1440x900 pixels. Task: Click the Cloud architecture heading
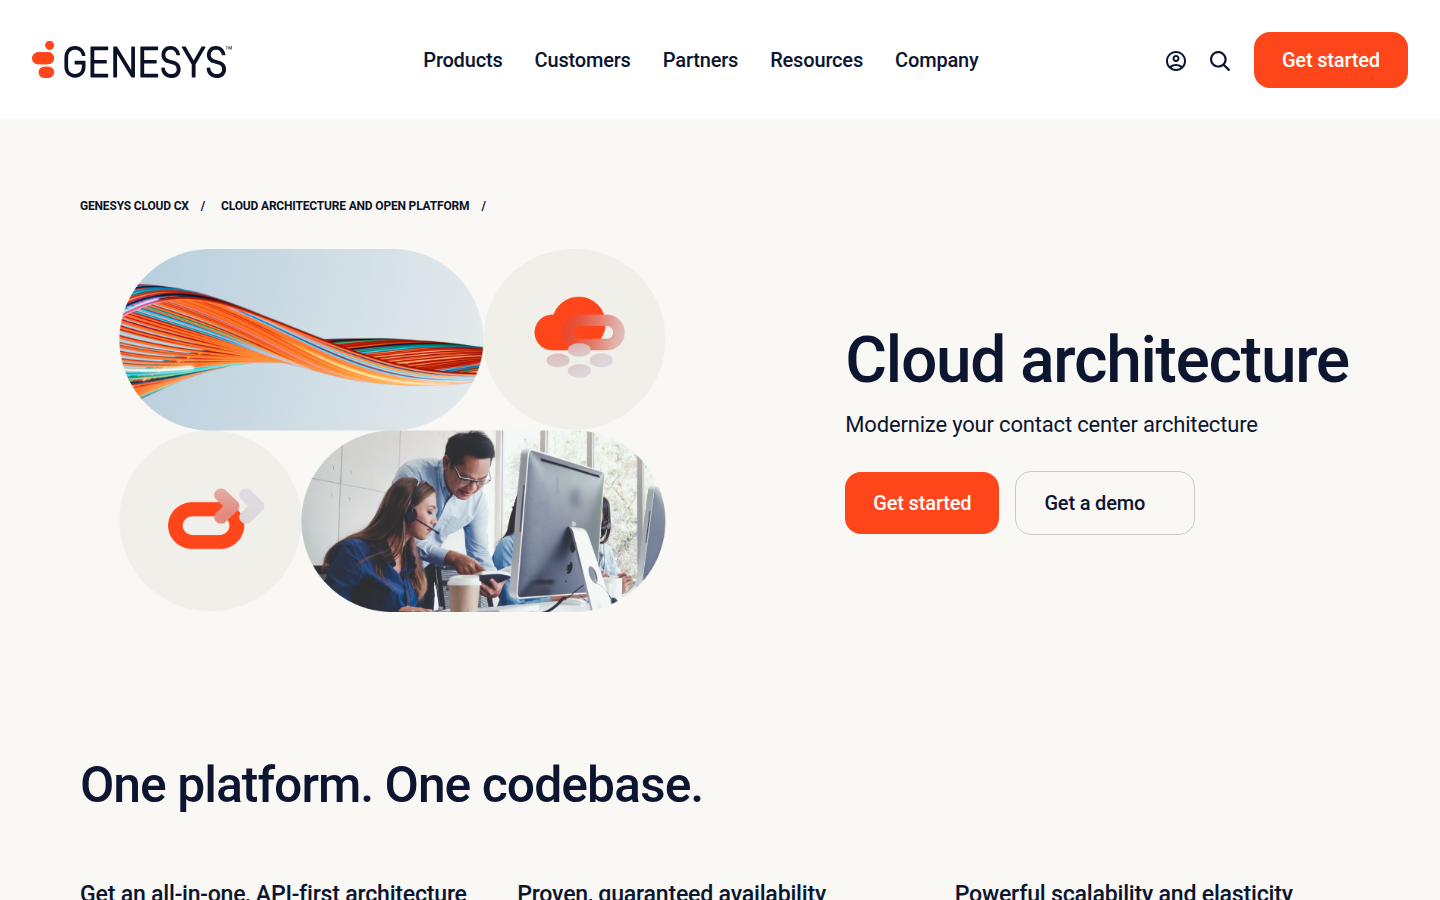1097,360
